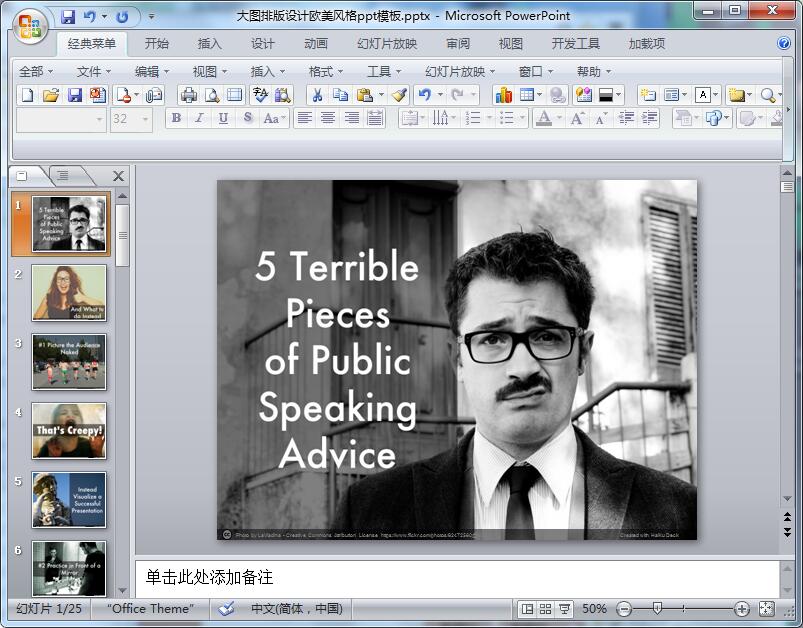The width and height of the screenshot is (803, 628).
Task: Insert a chart with the bar chart icon
Action: click(503, 95)
